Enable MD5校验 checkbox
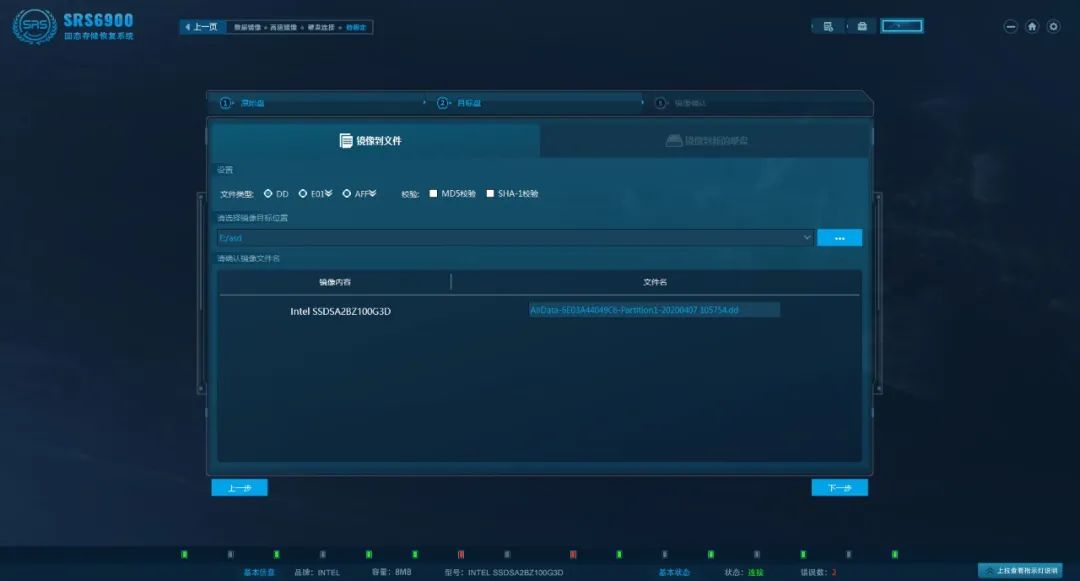This screenshot has height=581, width=1080. tap(433, 193)
